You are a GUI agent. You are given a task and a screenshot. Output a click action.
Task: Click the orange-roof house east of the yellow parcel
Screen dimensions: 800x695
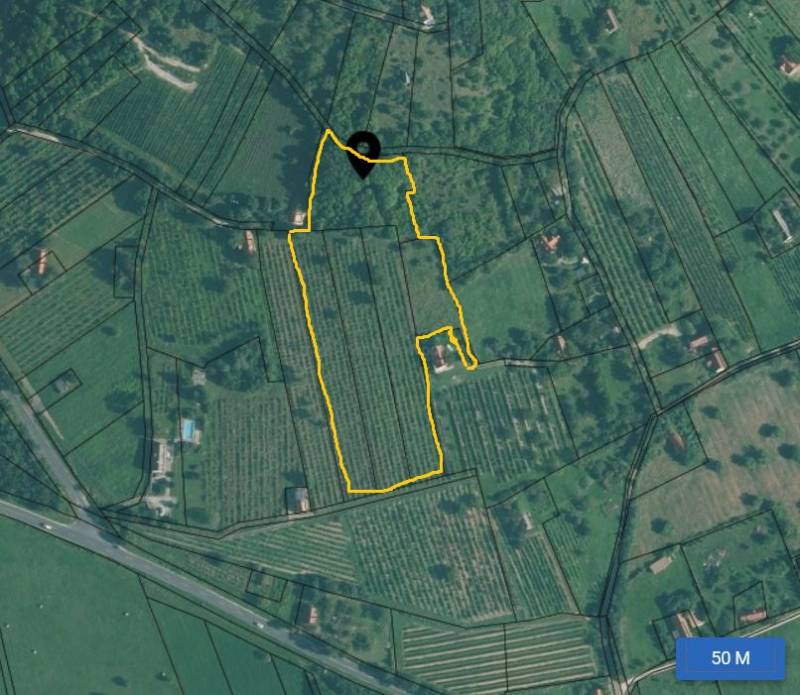point(550,242)
